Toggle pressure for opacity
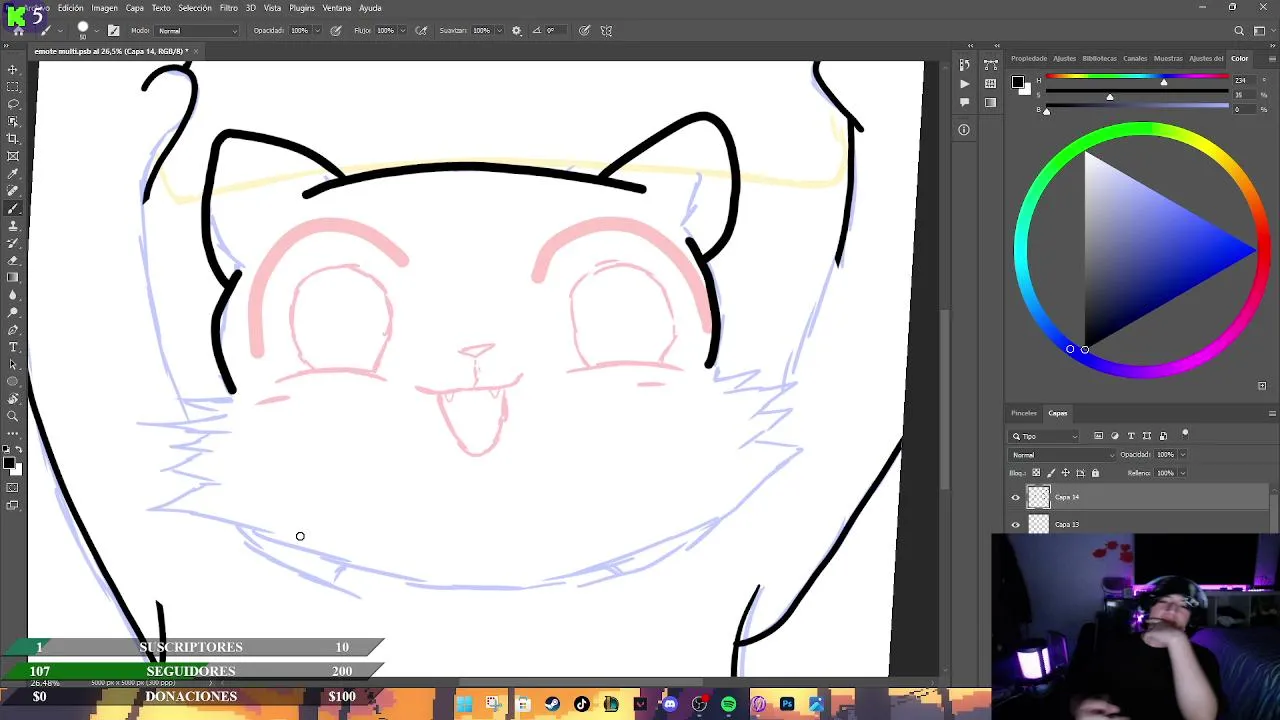1280x720 pixels. pos(336,30)
